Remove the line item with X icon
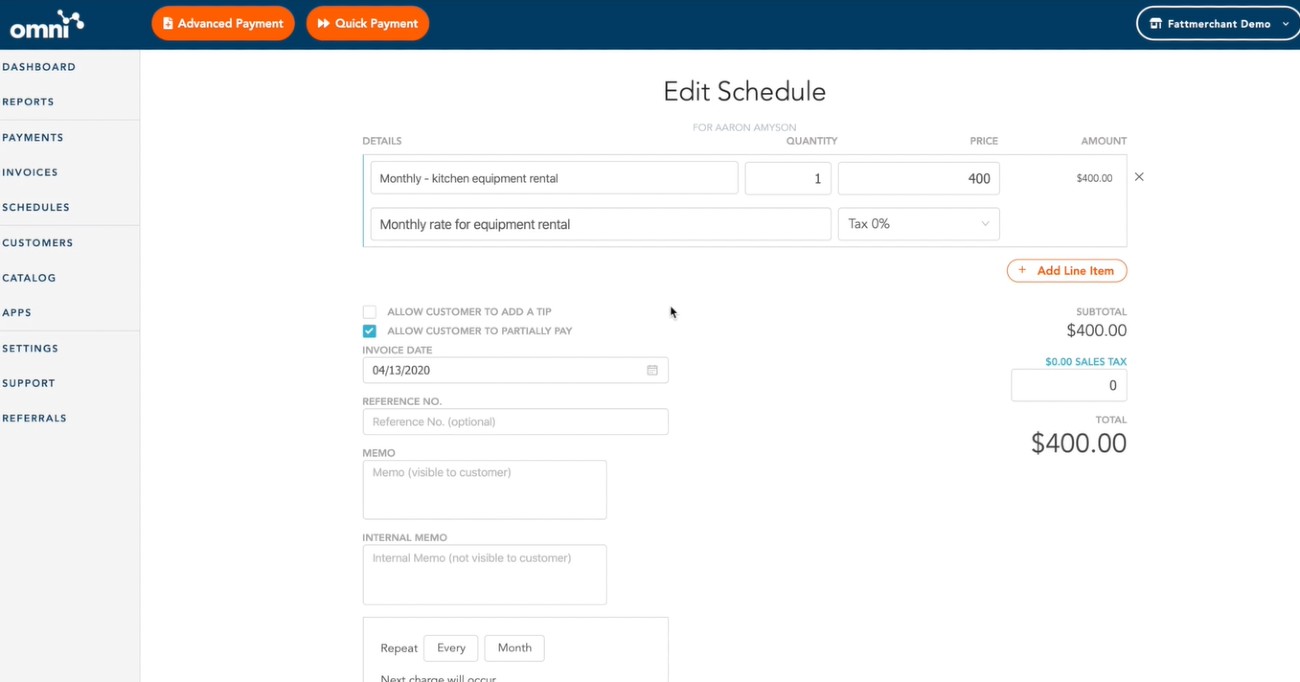1300x682 pixels. [1139, 177]
